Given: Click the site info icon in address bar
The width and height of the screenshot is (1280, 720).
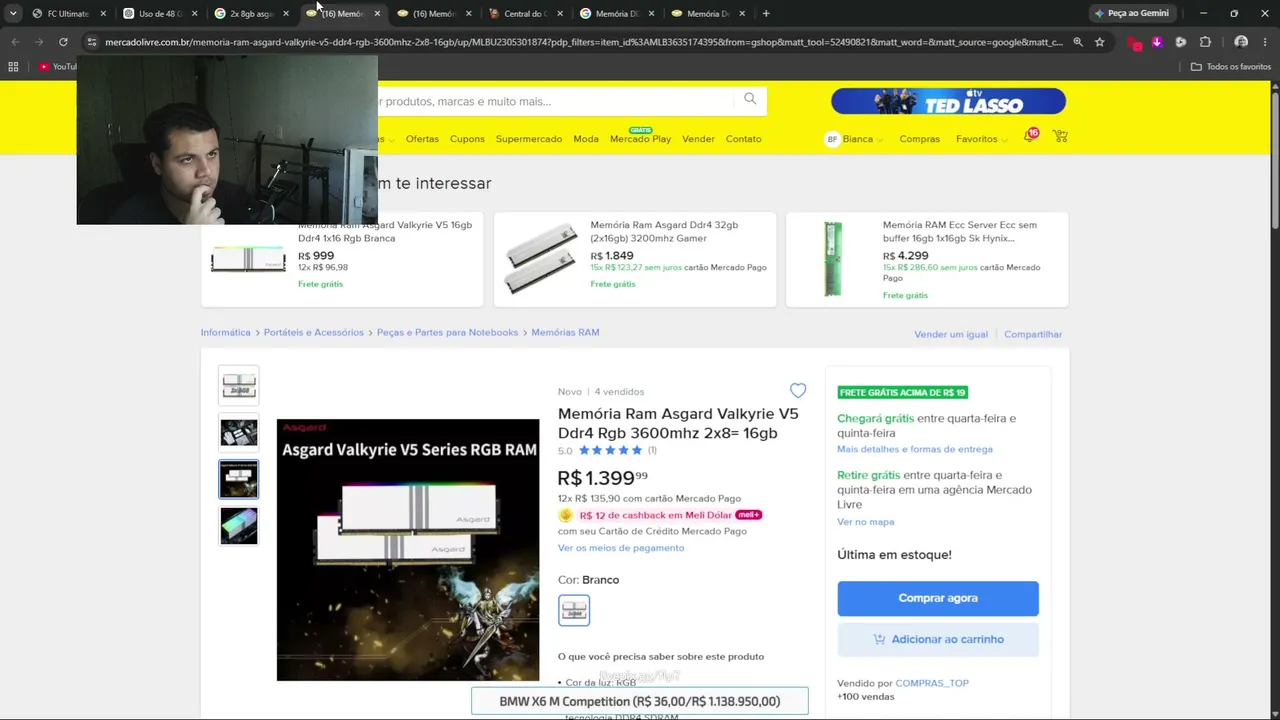Looking at the screenshot, I should pos(92,42).
